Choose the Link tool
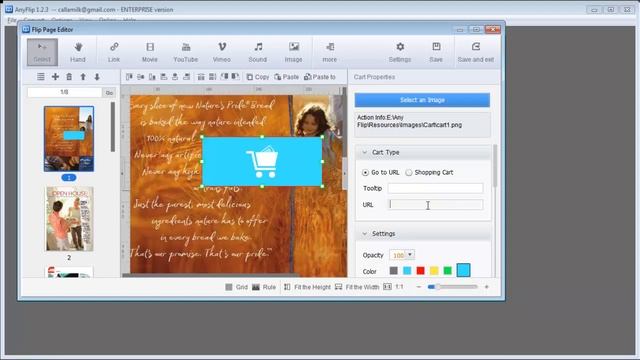 click(114, 52)
